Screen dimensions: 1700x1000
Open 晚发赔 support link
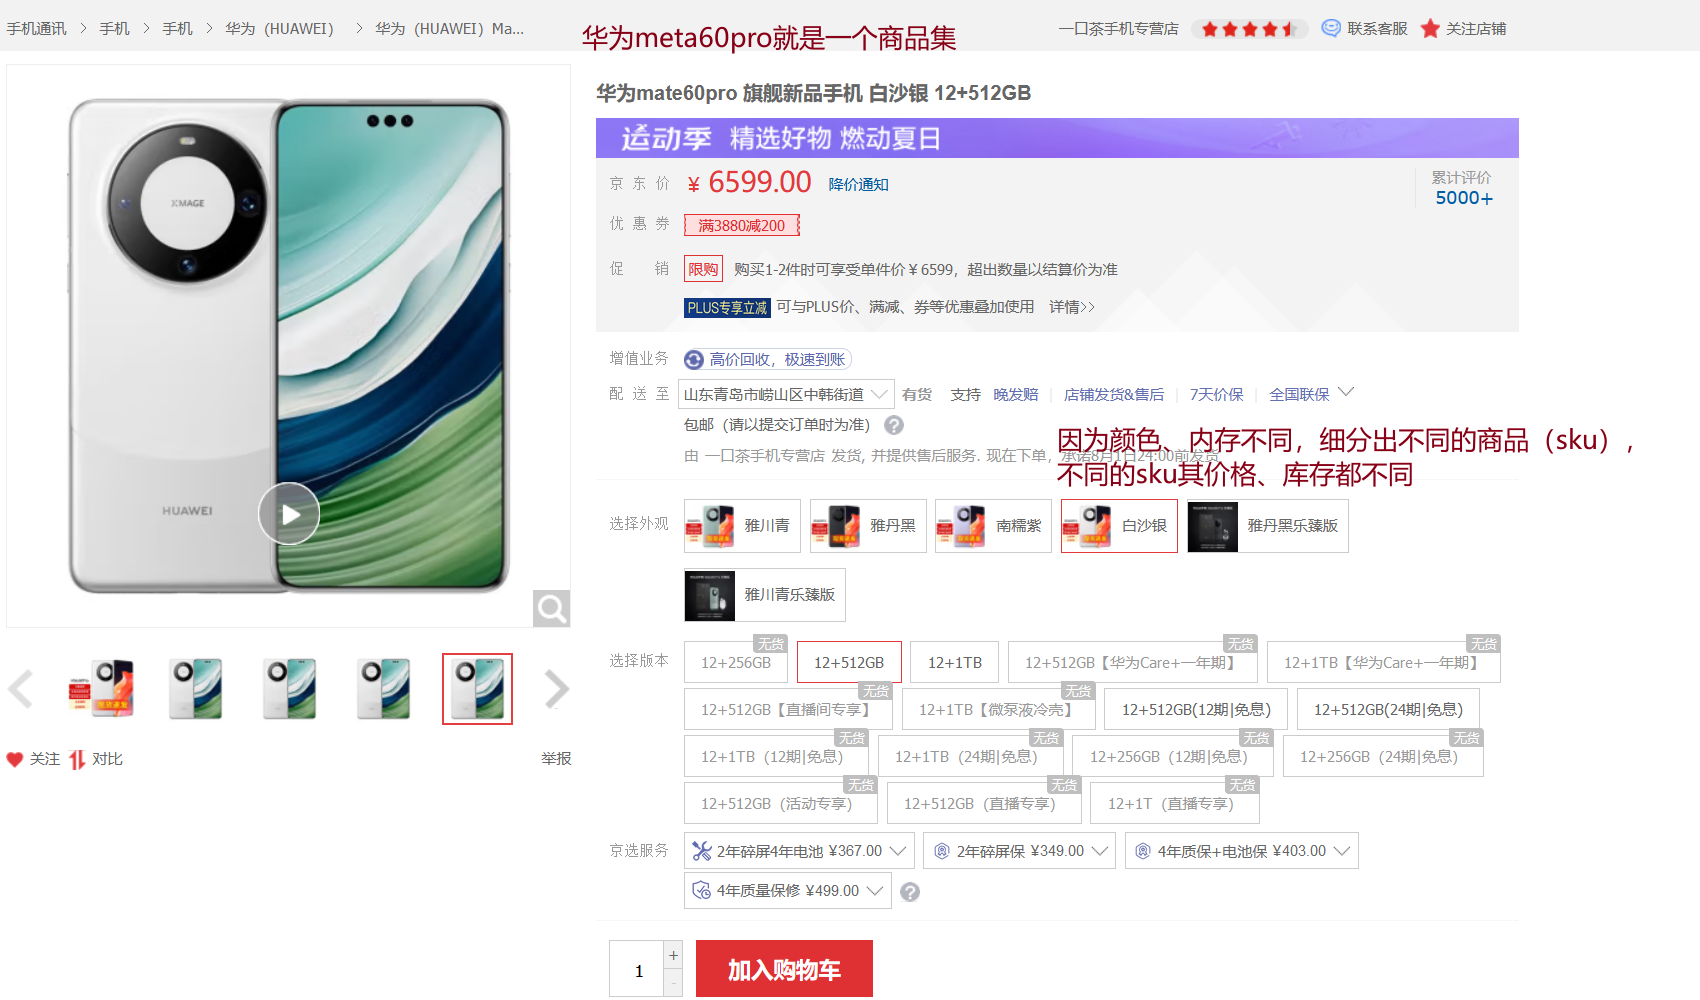[1016, 395]
